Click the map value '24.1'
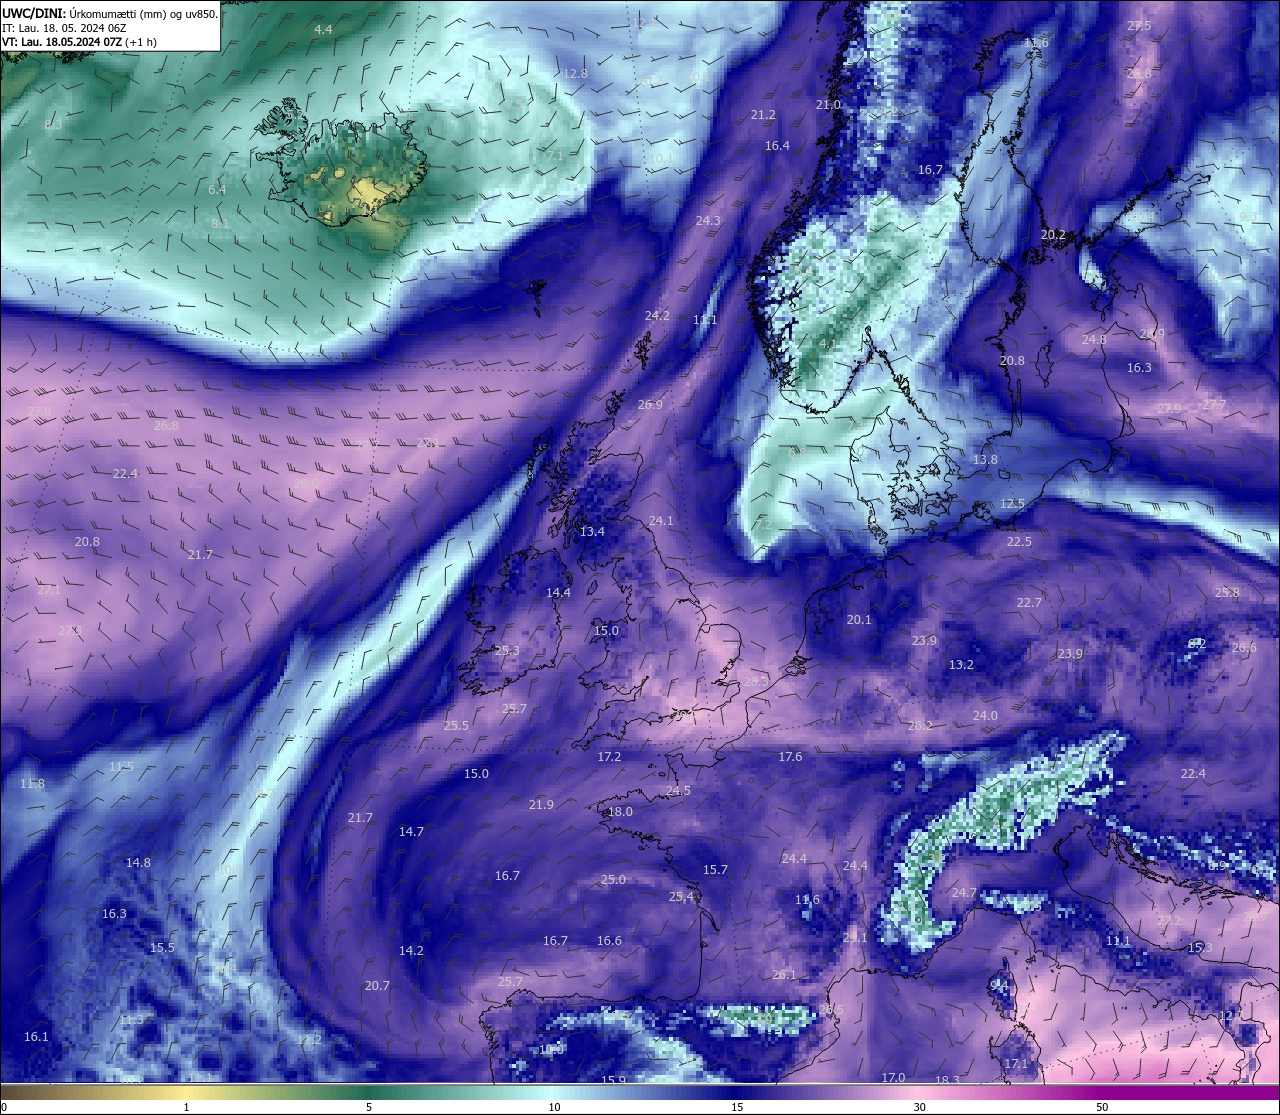 (x=661, y=521)
